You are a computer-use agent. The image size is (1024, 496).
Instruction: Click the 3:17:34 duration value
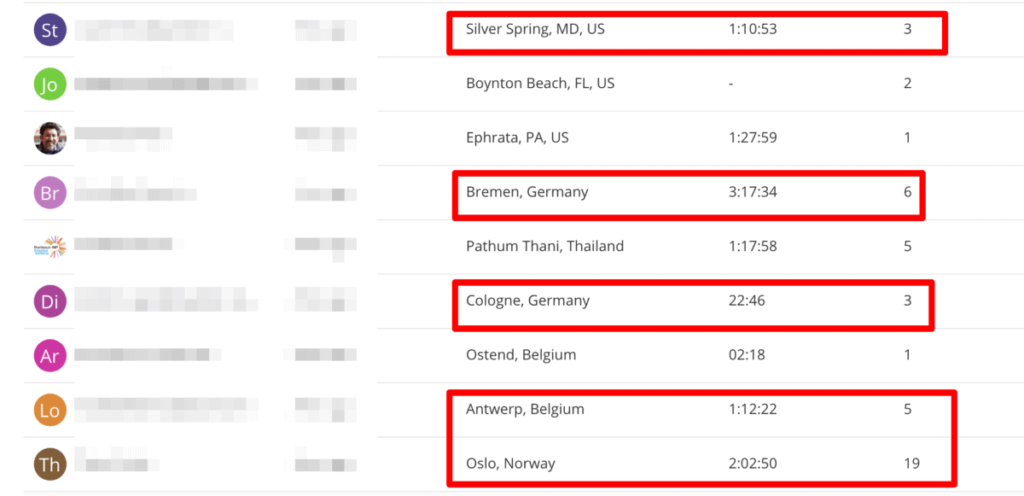point(753,192)
